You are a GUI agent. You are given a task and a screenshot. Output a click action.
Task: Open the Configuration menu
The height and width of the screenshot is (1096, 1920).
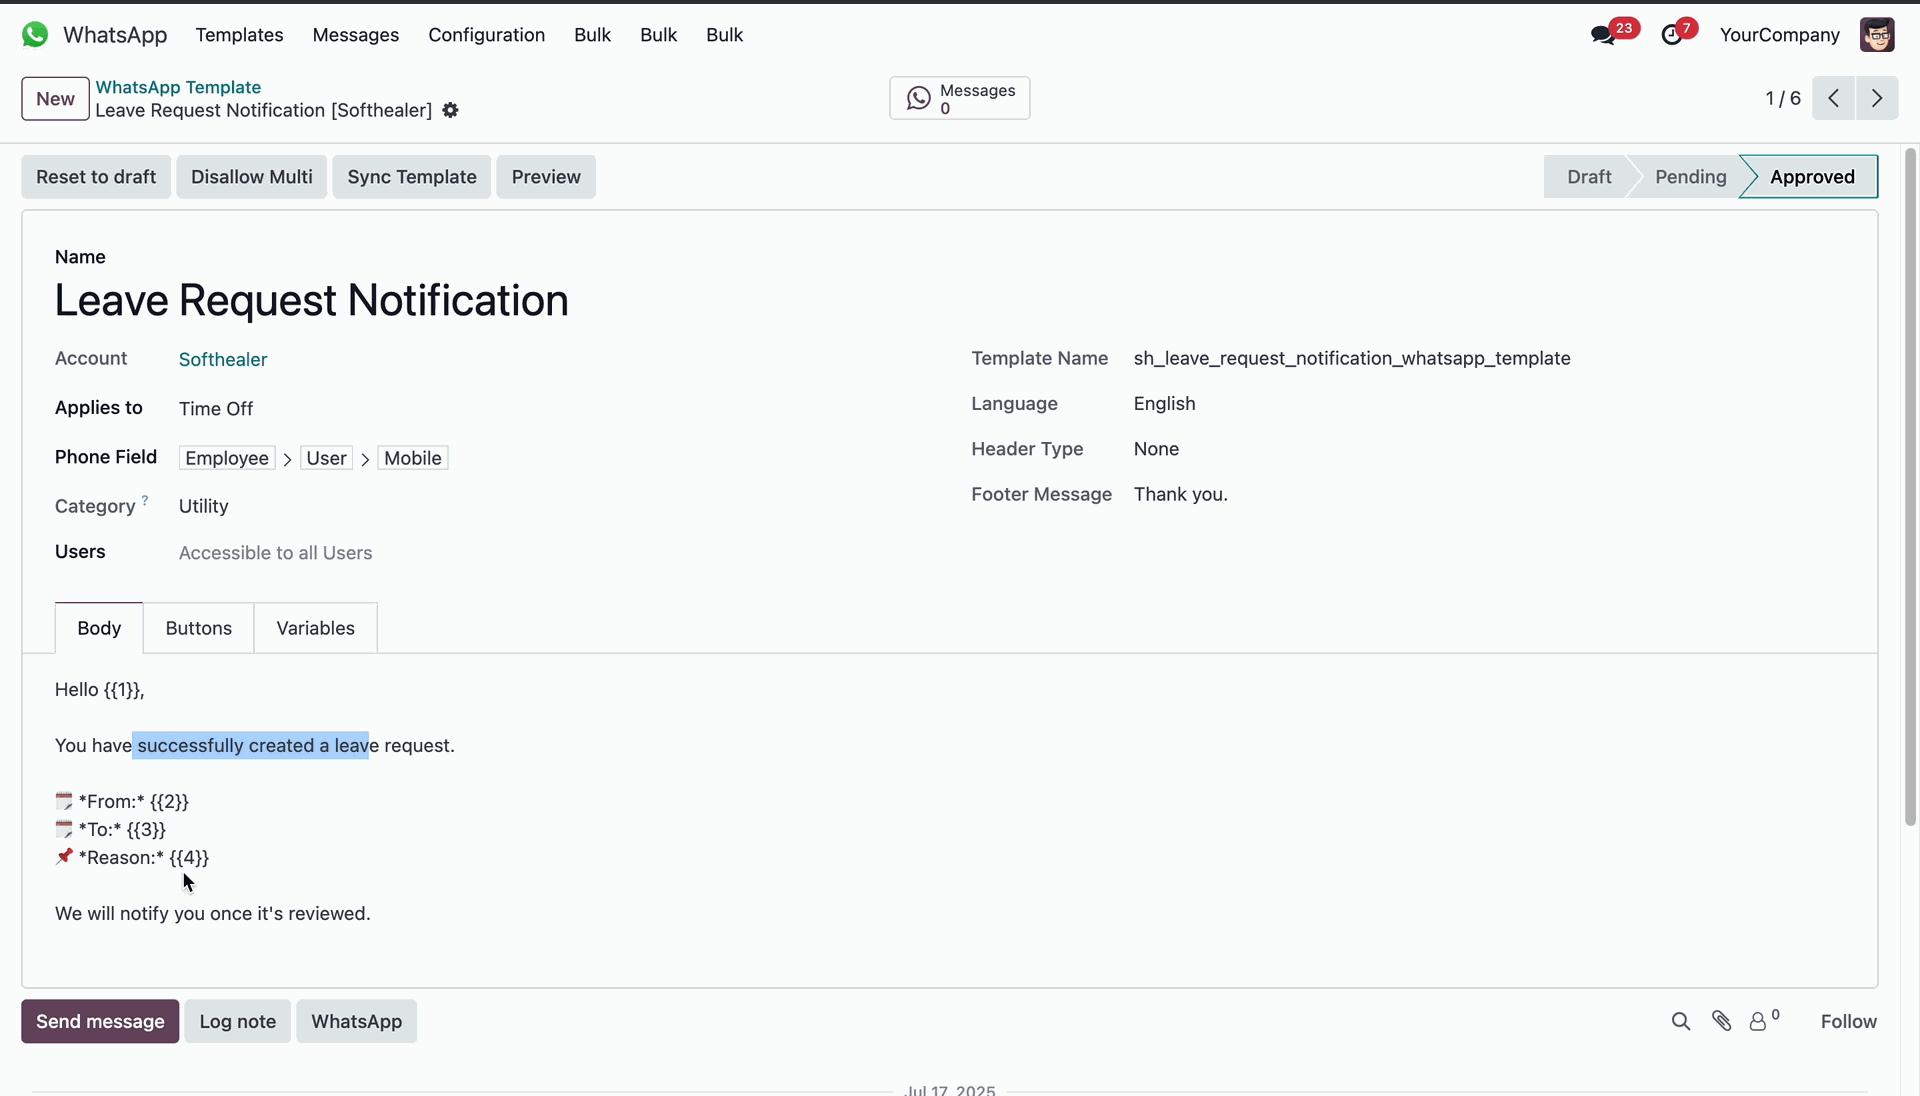coord(487,35)
